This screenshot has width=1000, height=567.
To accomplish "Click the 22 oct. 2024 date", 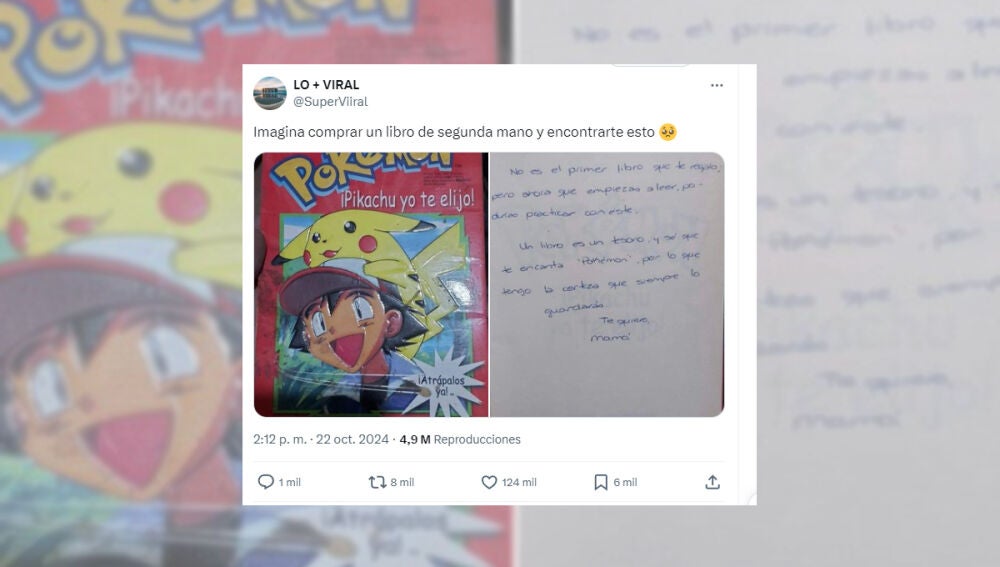I will click(352, 439).
